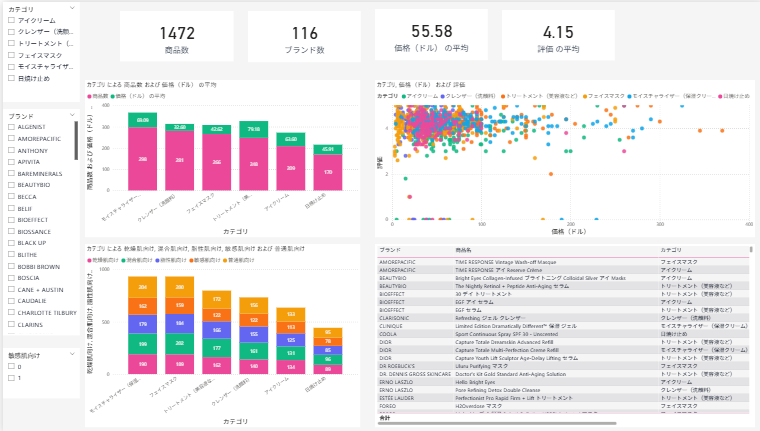Select フェイスマスク legend dot in scatter chart
The height and width of the screenshot is (431, 760).
coord(585,96)
